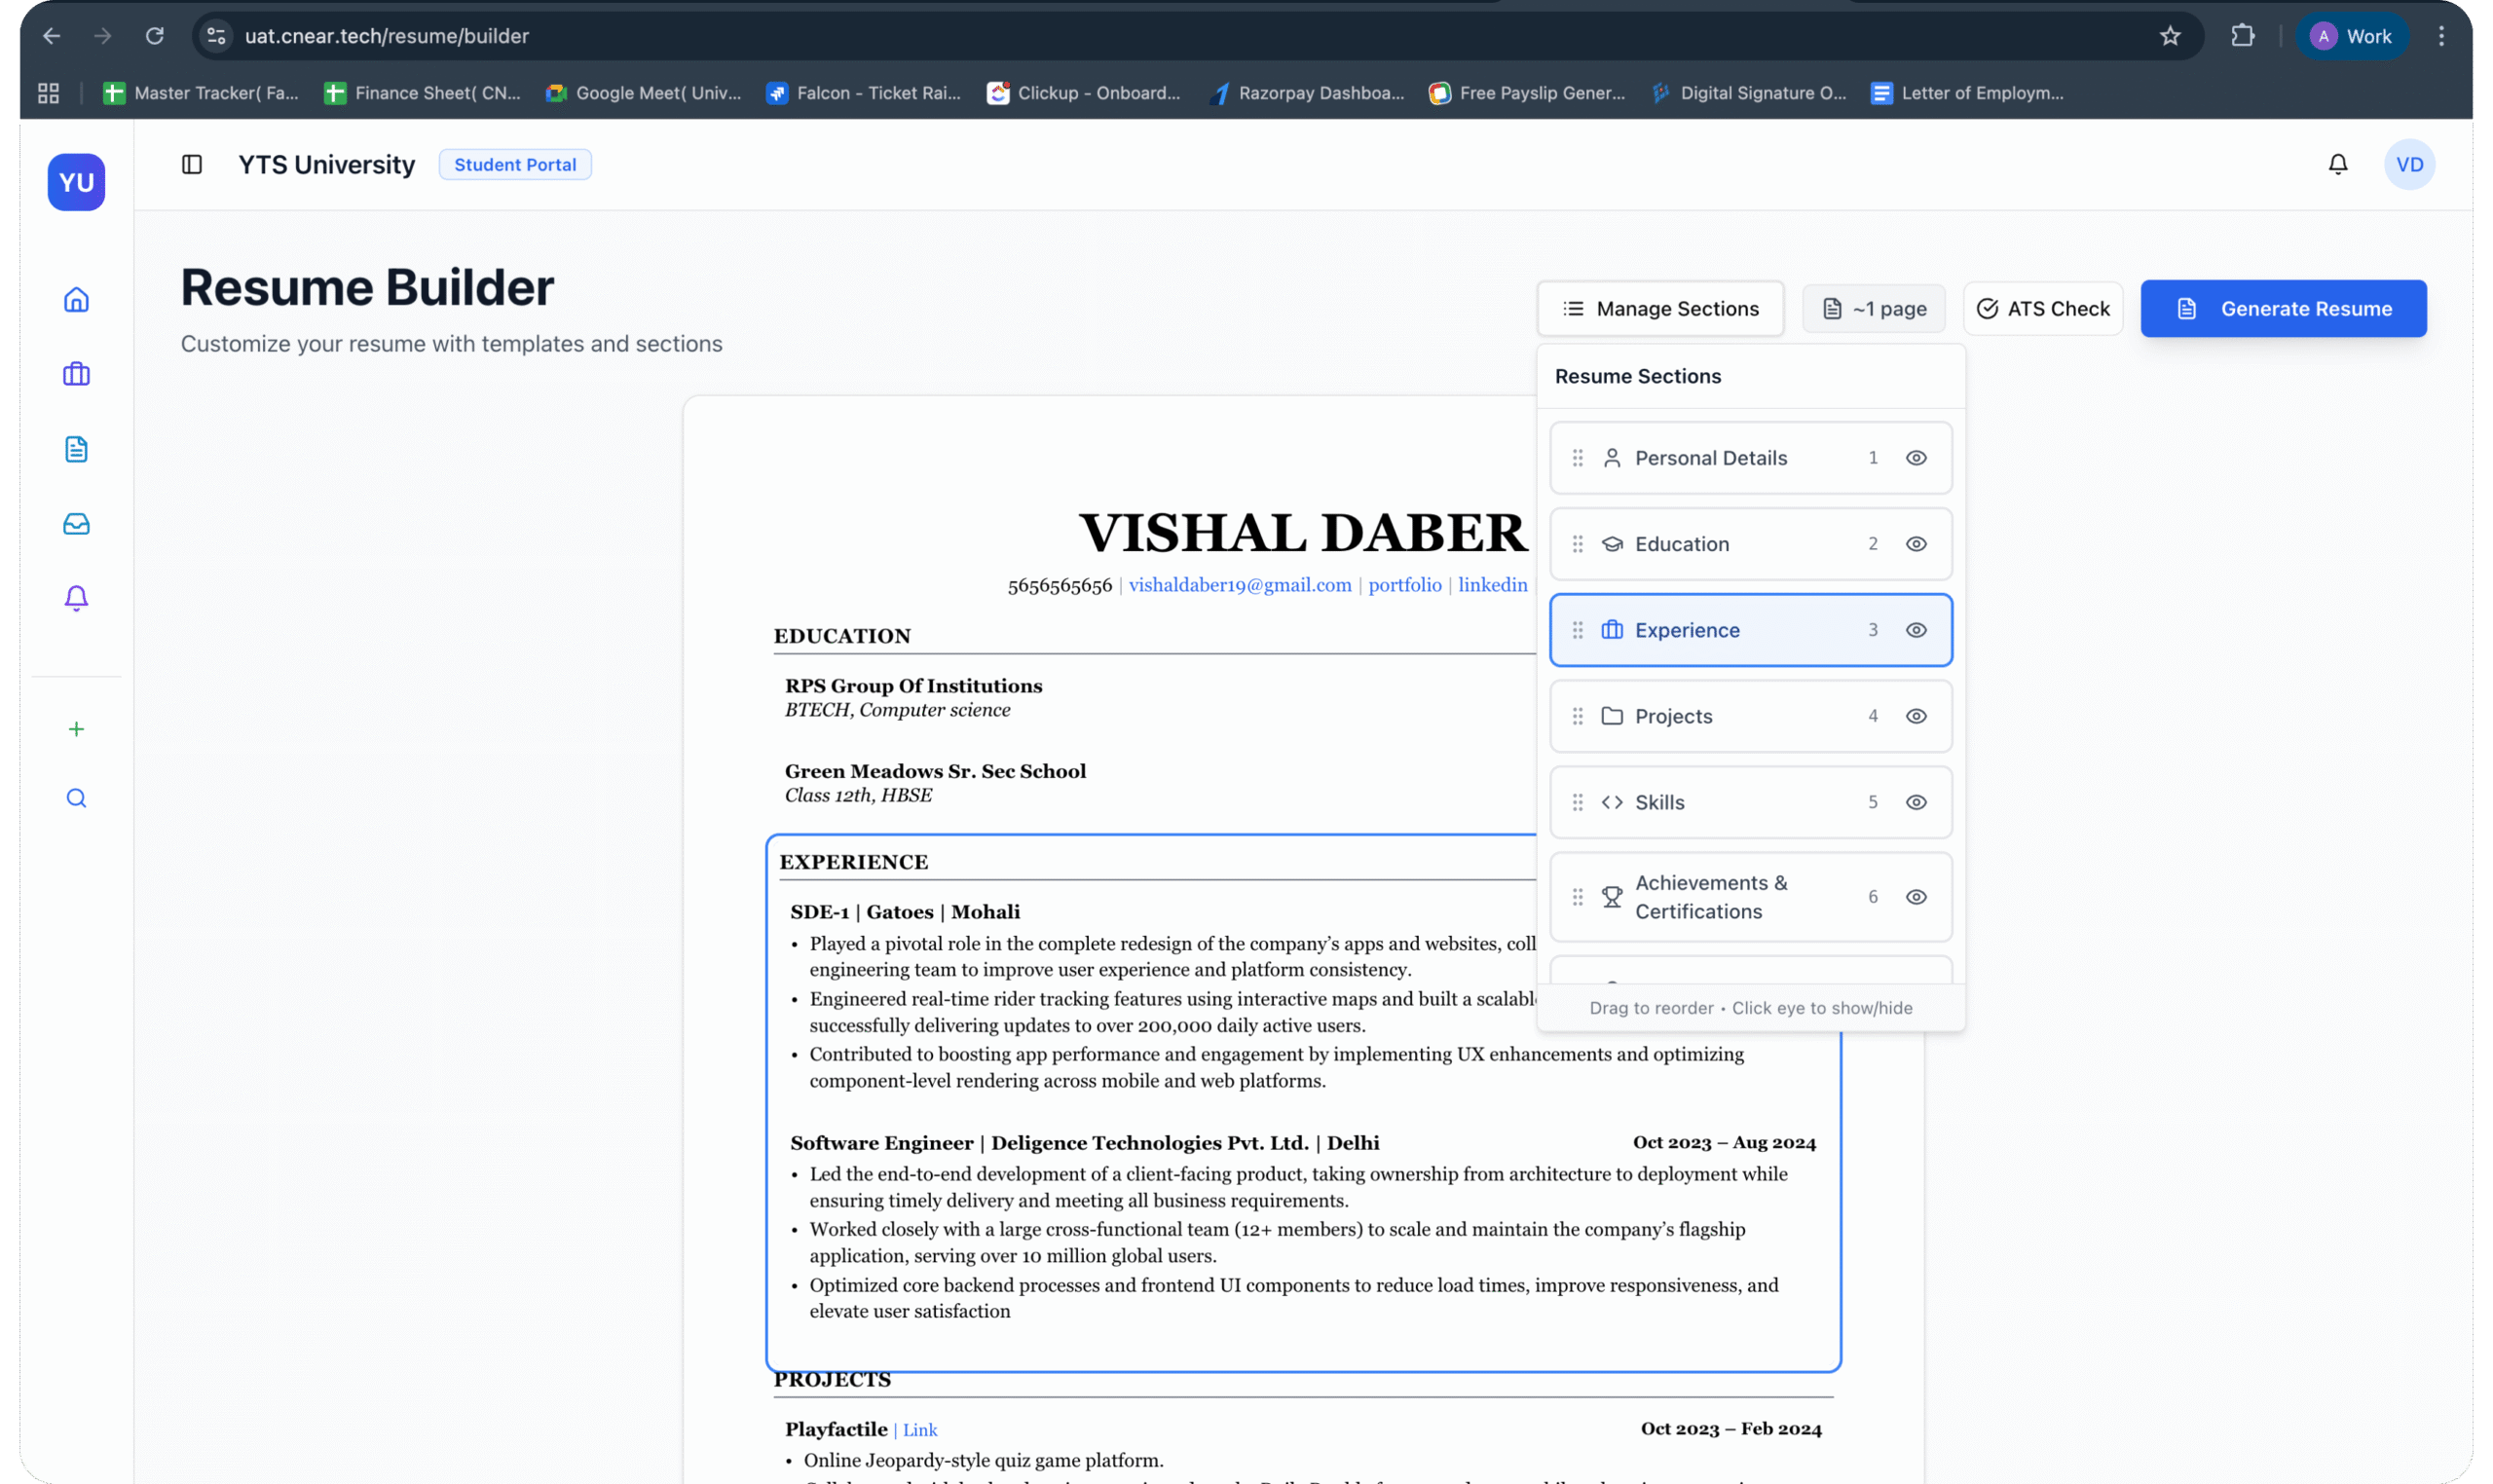This screenshot has height=1484, width=2493.
Task: Toggle visibility of the Education section
Action: (1915, 544)
